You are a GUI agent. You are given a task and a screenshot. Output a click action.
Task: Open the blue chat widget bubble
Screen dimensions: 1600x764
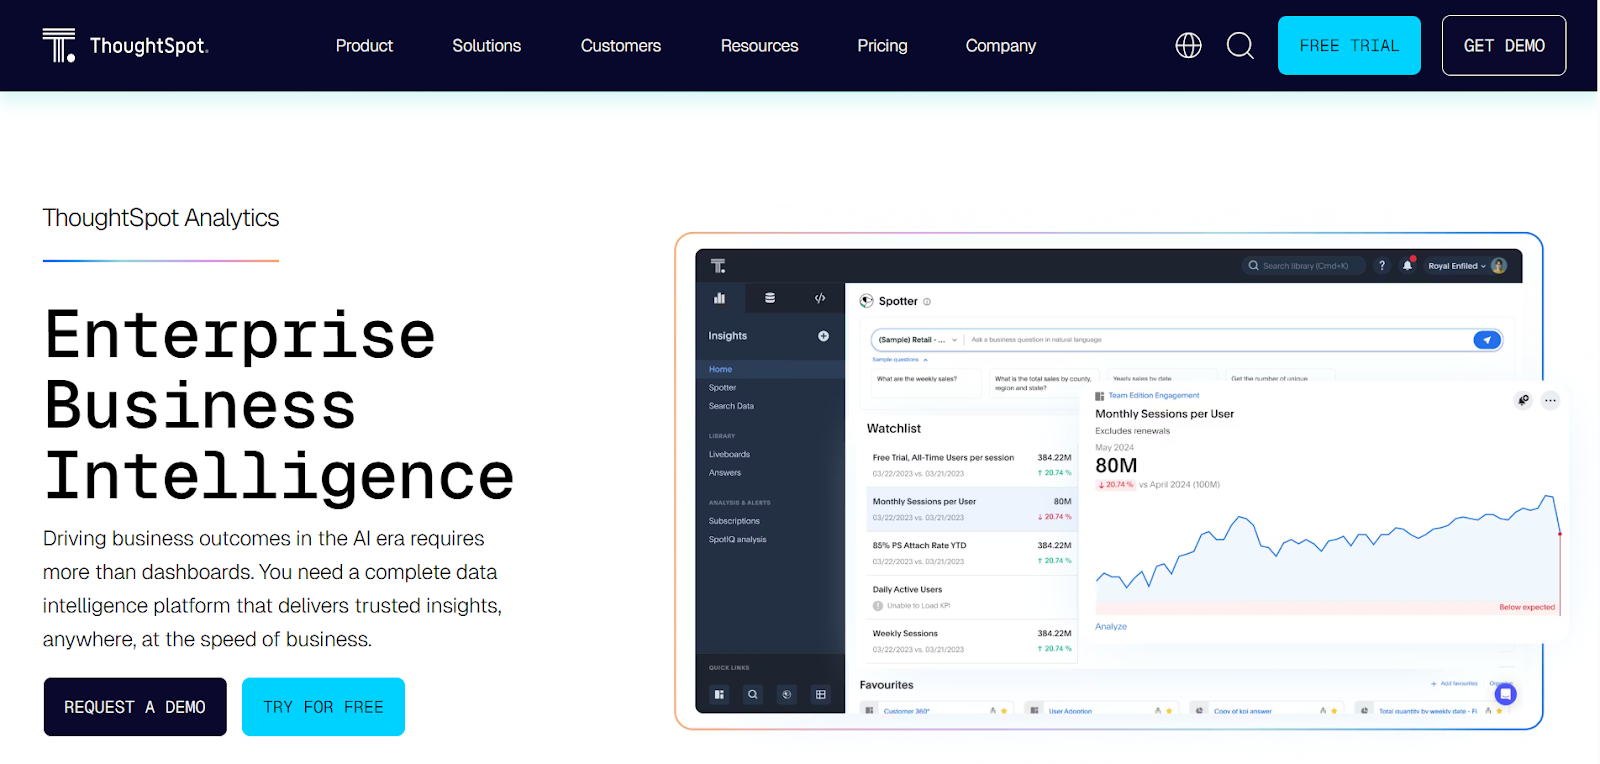[1506, 693]
